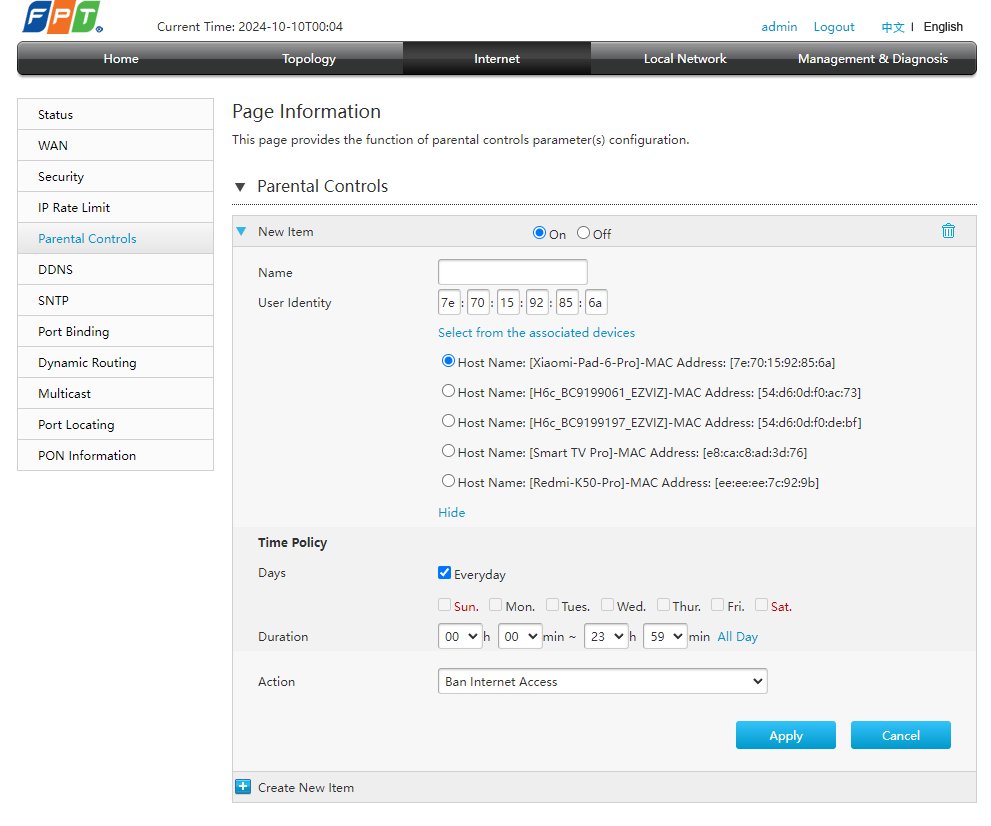
Task: Switch to the Local Network tab
Action: 685,59
